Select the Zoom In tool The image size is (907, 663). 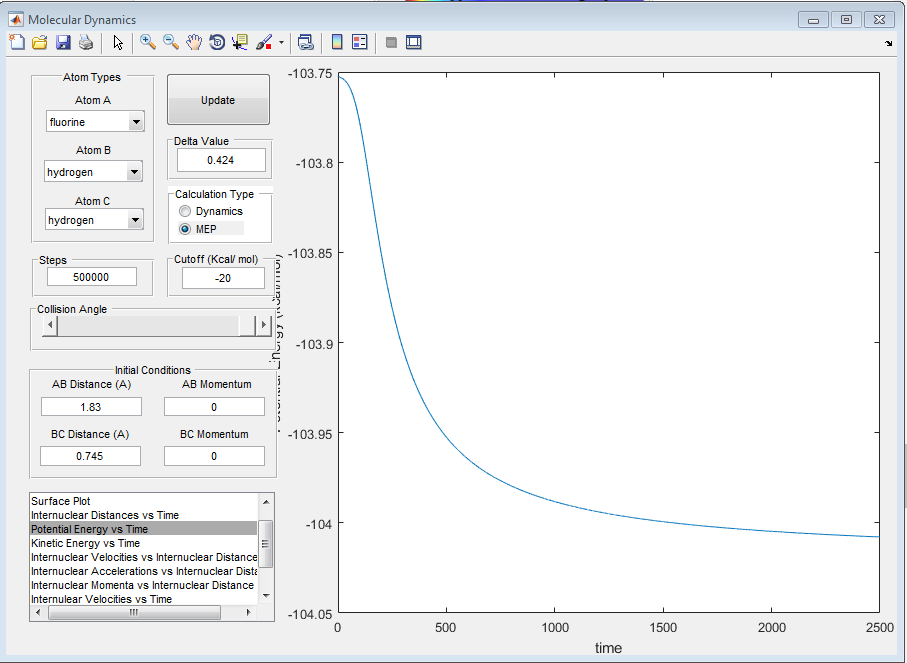click(148, 42)
